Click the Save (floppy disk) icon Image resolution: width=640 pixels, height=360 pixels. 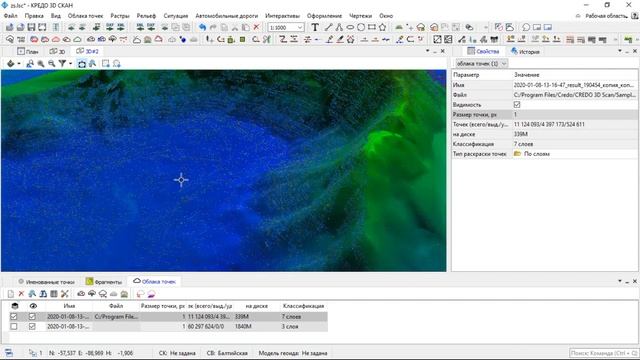click(x=31, y=27)
